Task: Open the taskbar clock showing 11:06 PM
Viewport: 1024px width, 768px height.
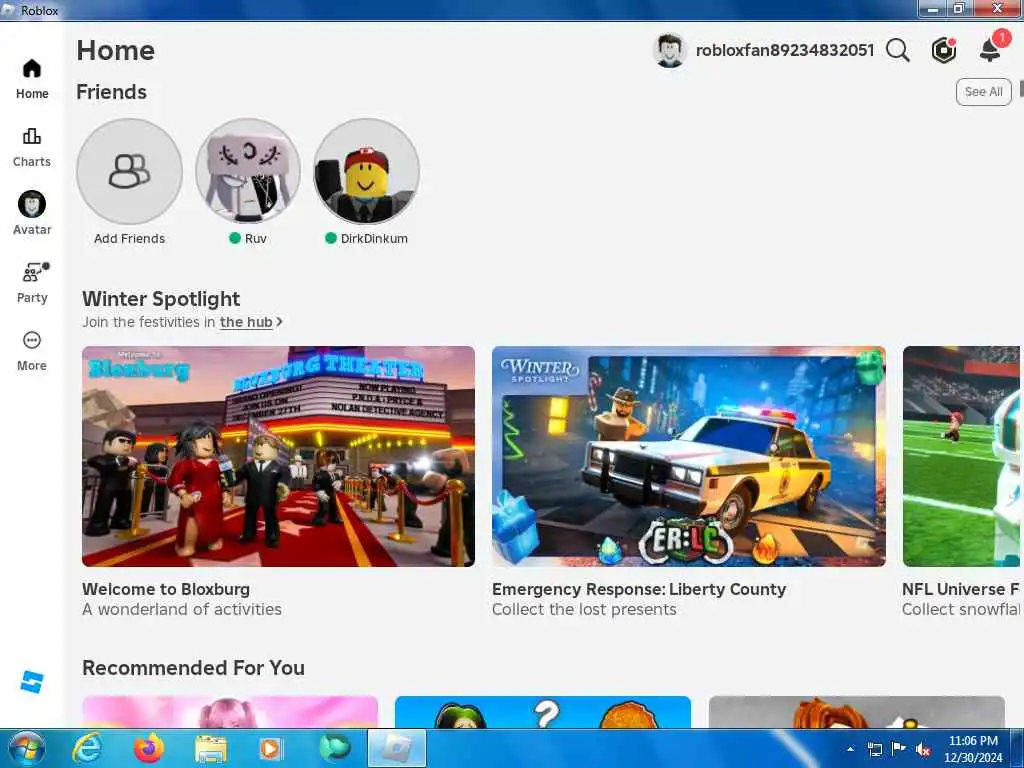Action: tap(973, 749)
